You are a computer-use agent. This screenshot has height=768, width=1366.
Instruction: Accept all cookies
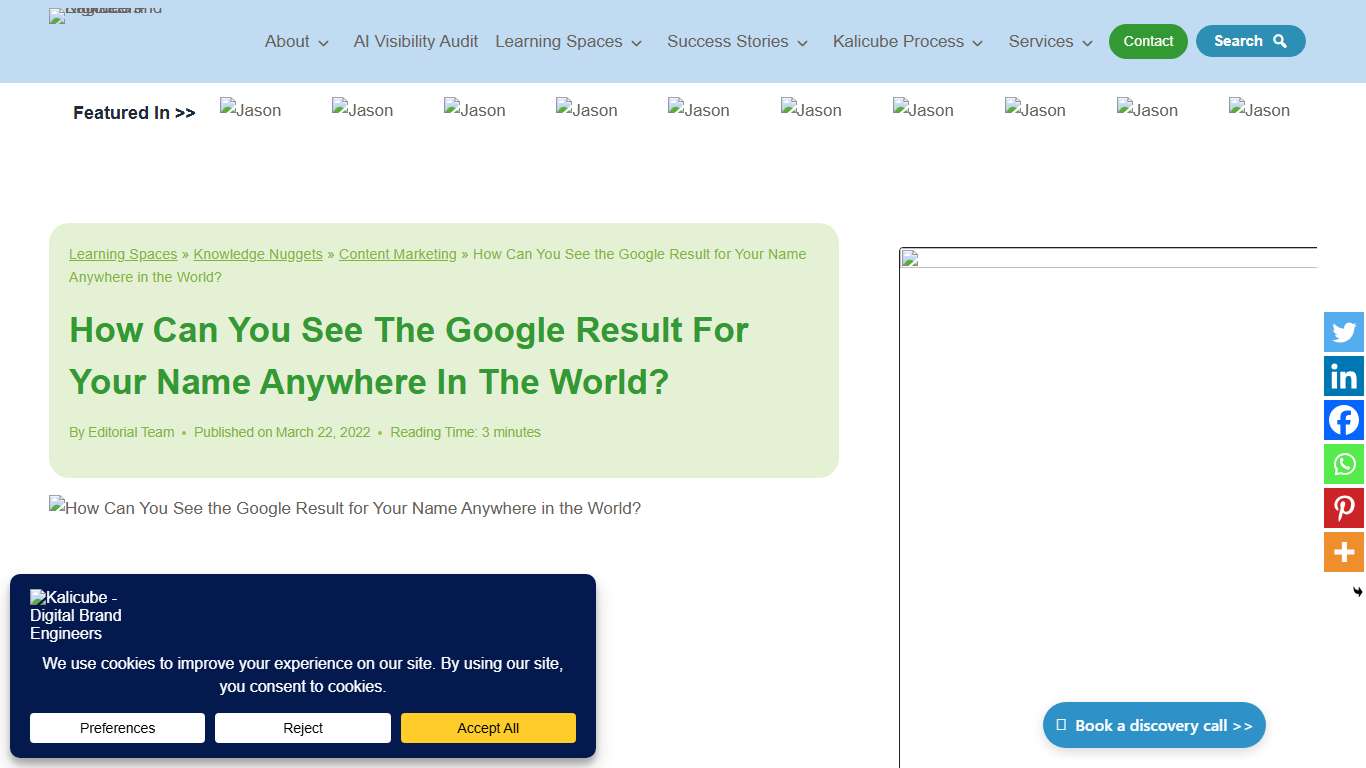point(488,728)
